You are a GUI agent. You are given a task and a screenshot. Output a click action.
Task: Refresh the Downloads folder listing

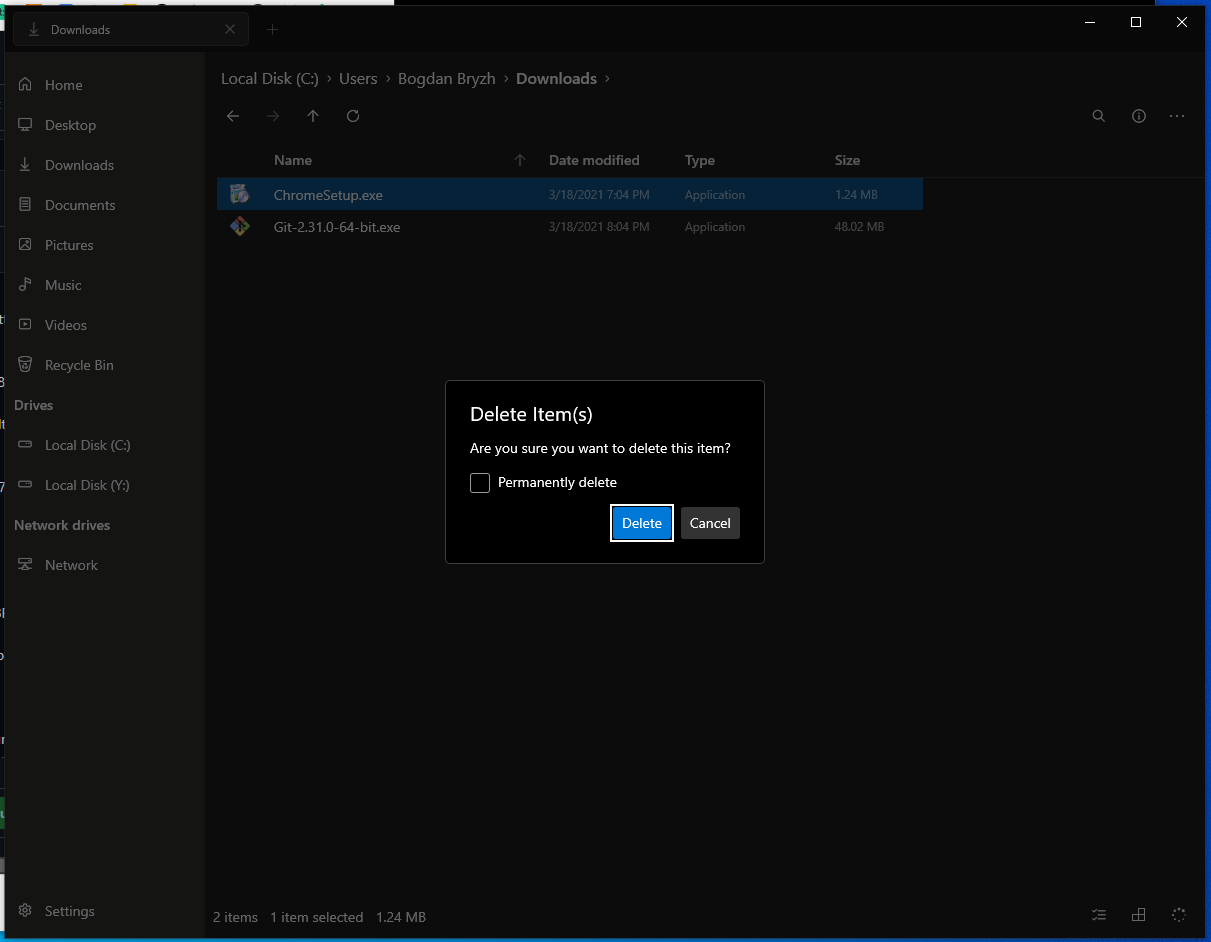(x=353, y=116)
